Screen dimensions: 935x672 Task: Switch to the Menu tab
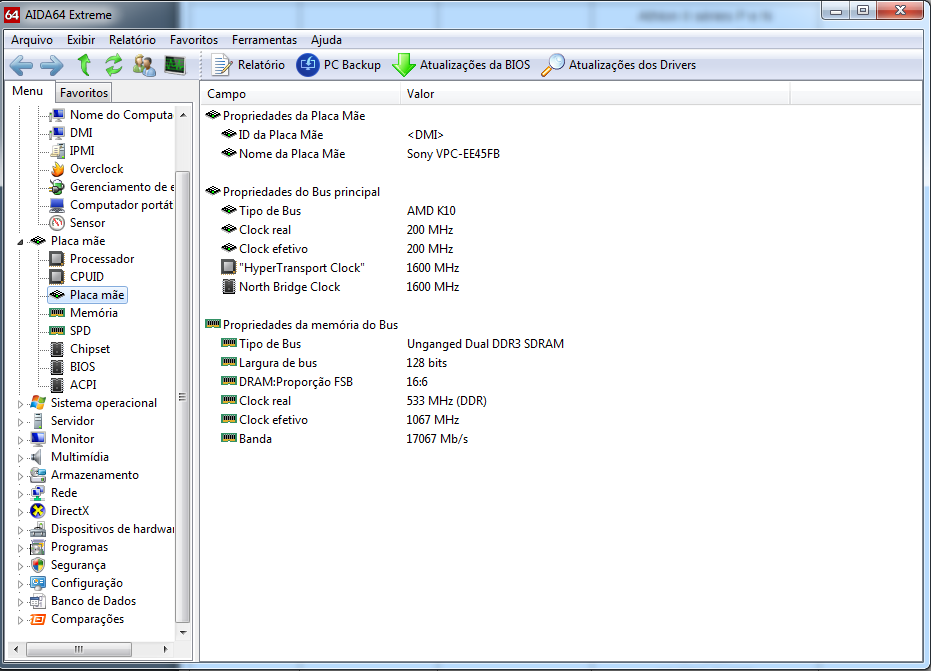[27, 91]
